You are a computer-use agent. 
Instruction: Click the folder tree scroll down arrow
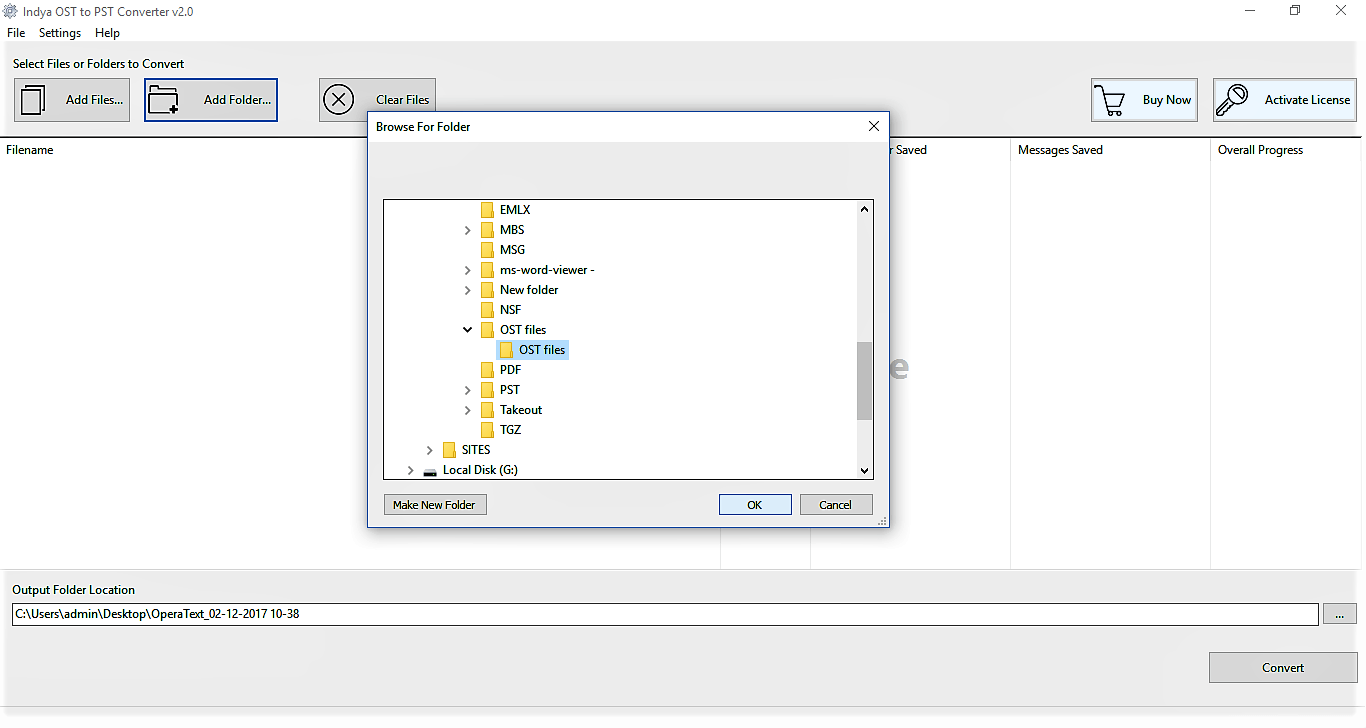864,470
